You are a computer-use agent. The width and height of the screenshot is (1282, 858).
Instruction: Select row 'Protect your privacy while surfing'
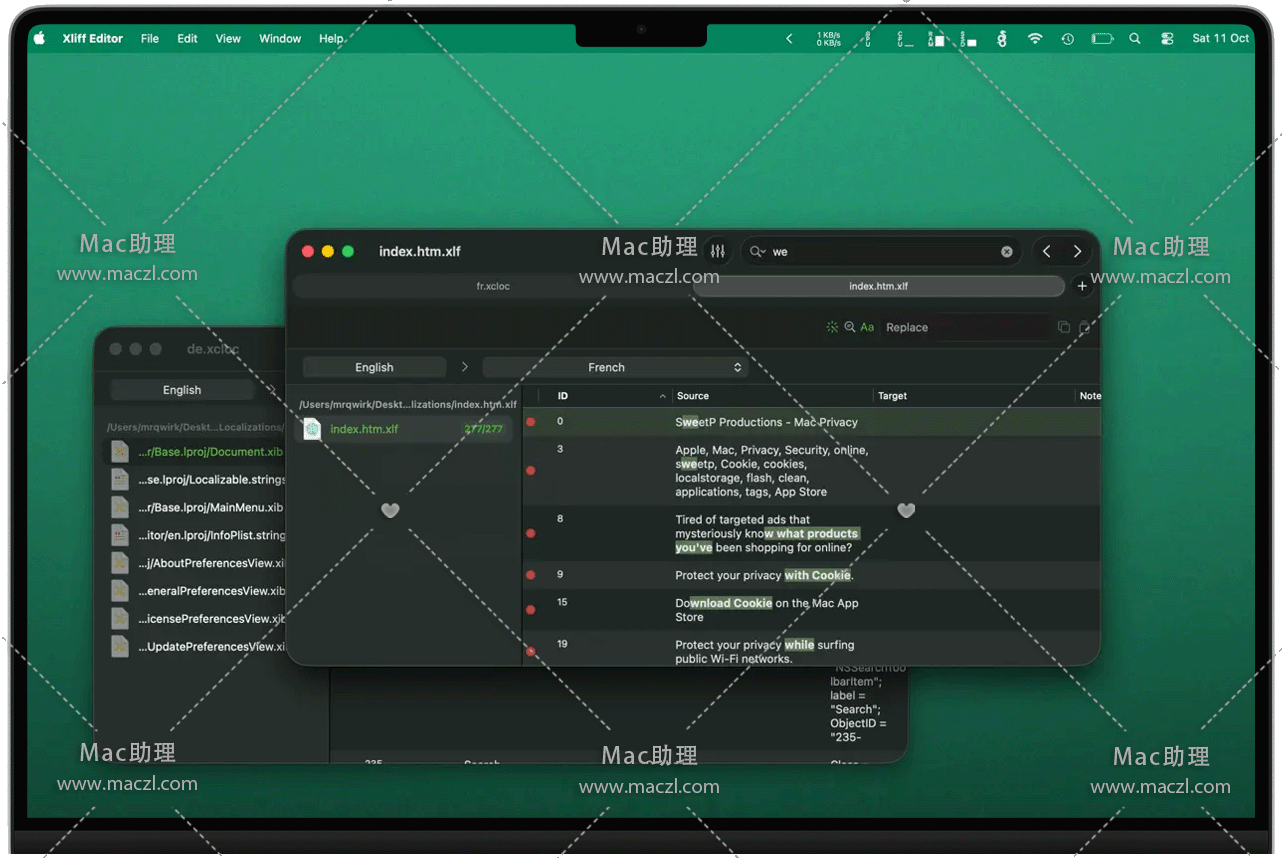811,650
